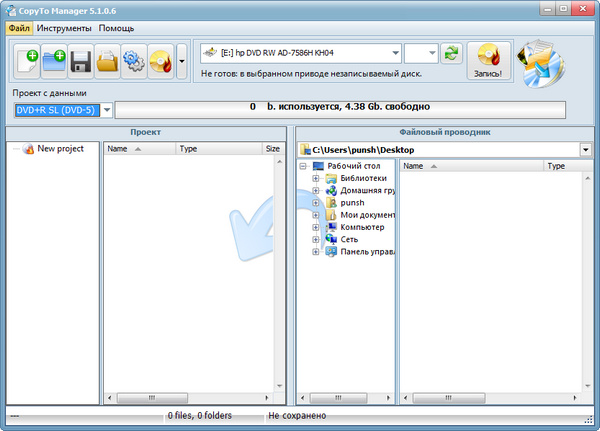Click the burn disc toolbar icon

[x=160, y=62]
